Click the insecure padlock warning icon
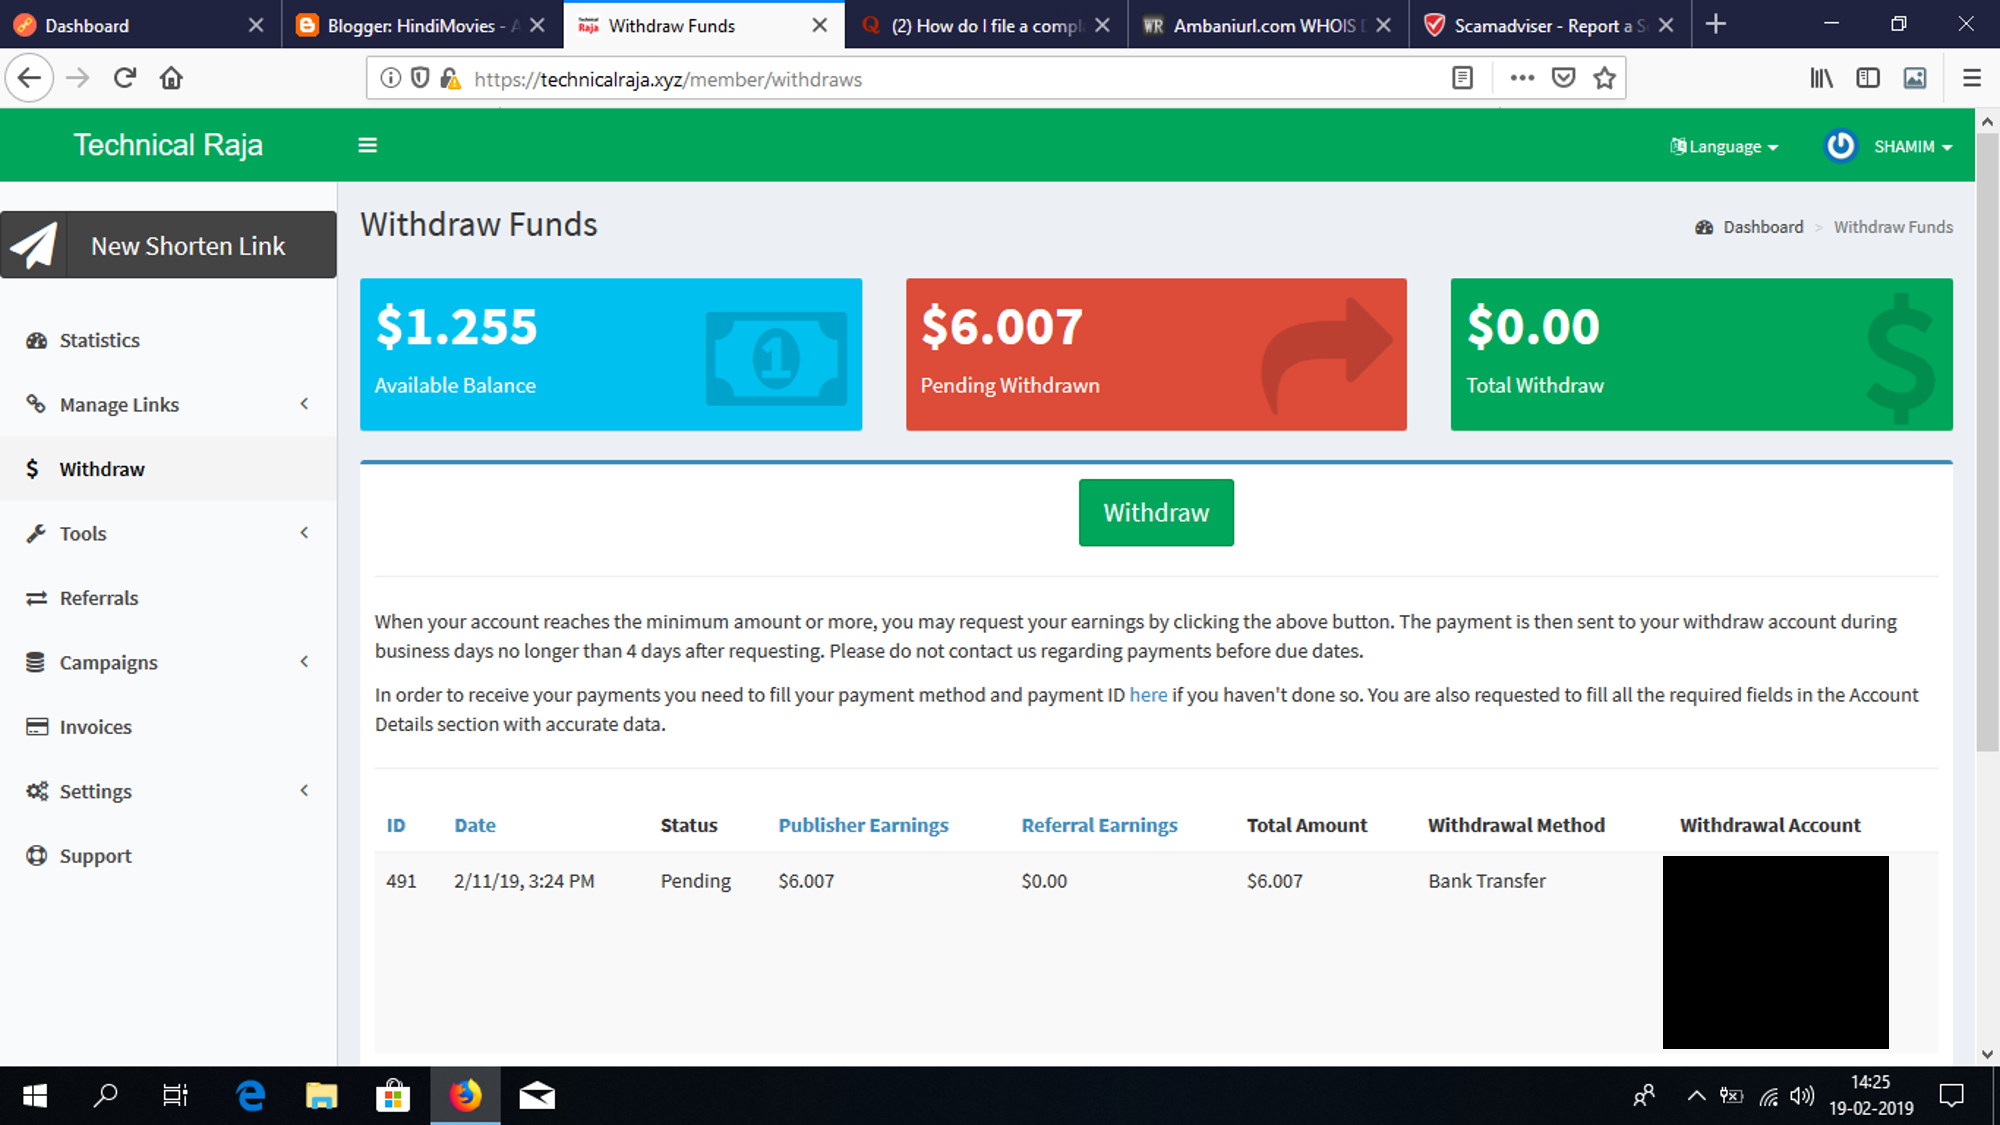The height and width of the screenshot is (1125, 2000). (450, 78)
